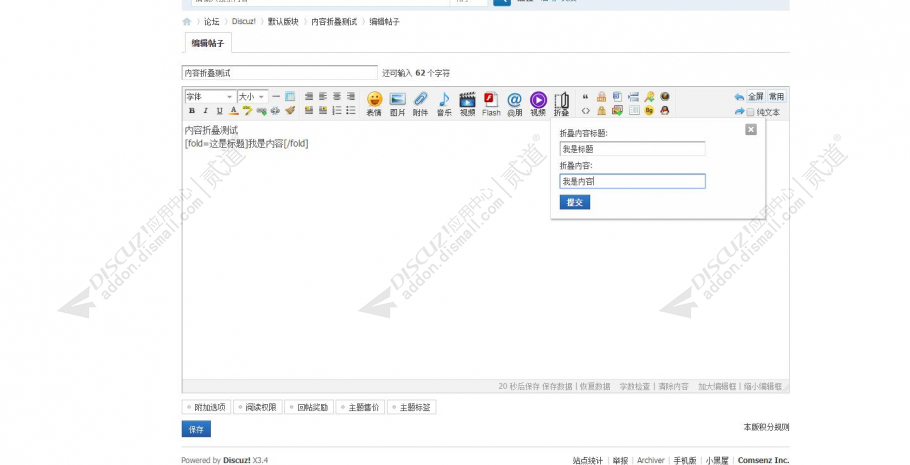Expand the 附加选项 section
This screenshot has height=465, width=910.
tap(207, 408)
